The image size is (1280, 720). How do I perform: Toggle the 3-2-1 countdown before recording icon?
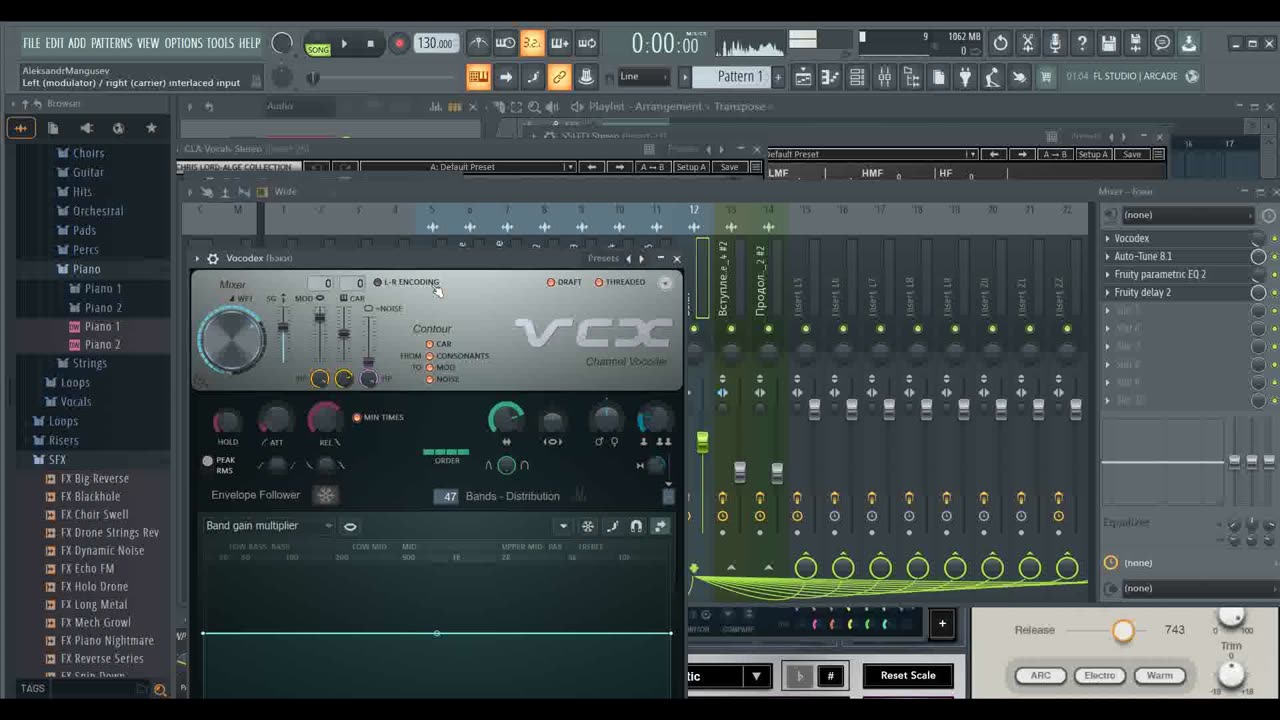click(x=532, y=43)
